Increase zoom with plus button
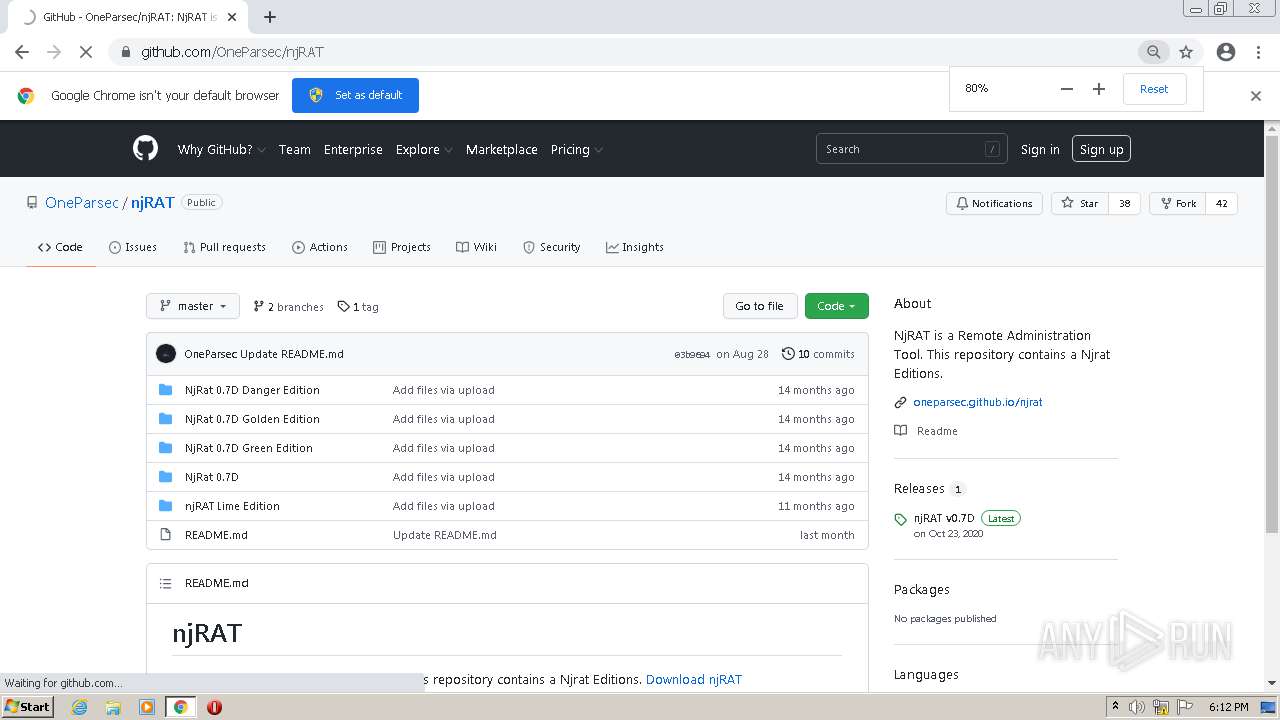 (x=1099, y=89)
